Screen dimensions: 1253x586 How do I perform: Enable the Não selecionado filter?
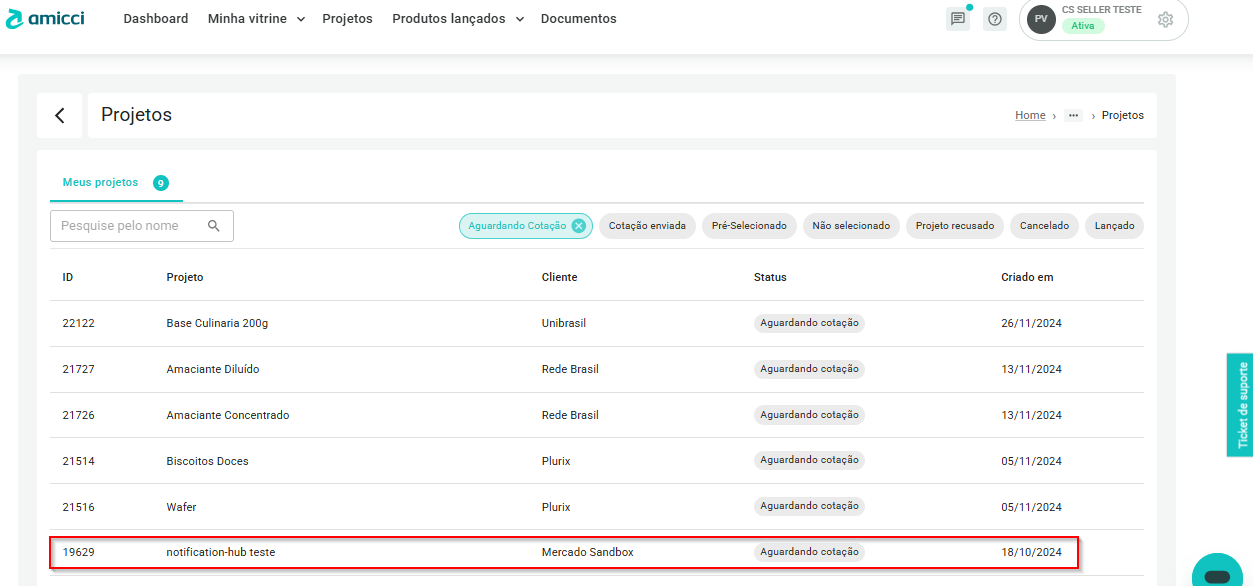851,226
